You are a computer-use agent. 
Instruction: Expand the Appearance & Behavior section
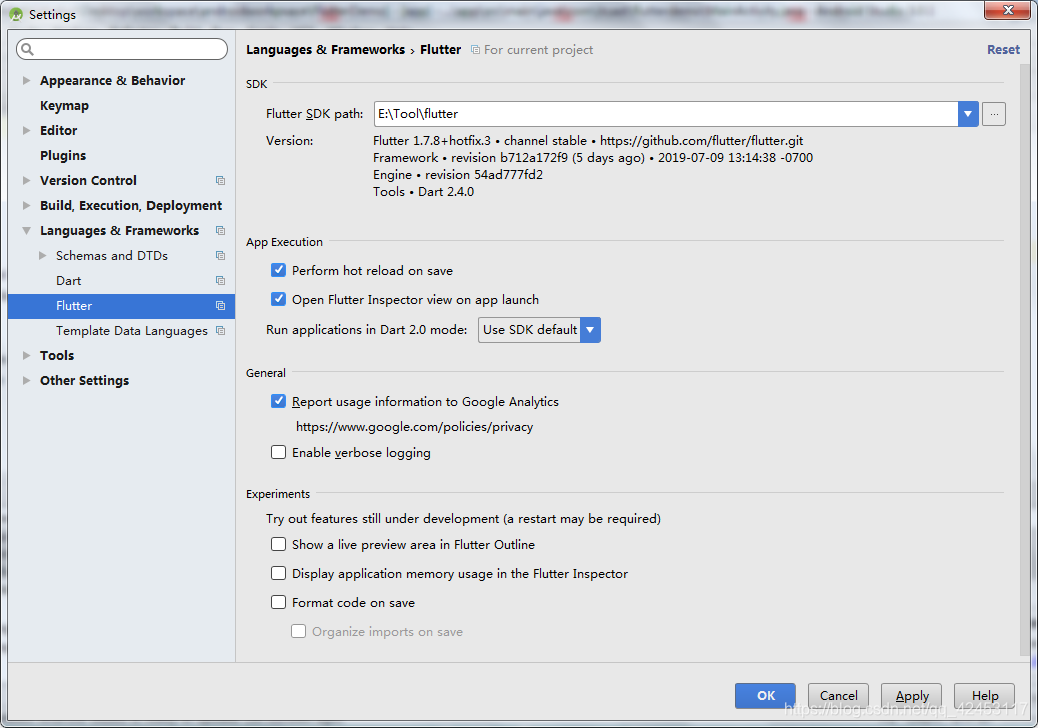[x=27, y=81]
